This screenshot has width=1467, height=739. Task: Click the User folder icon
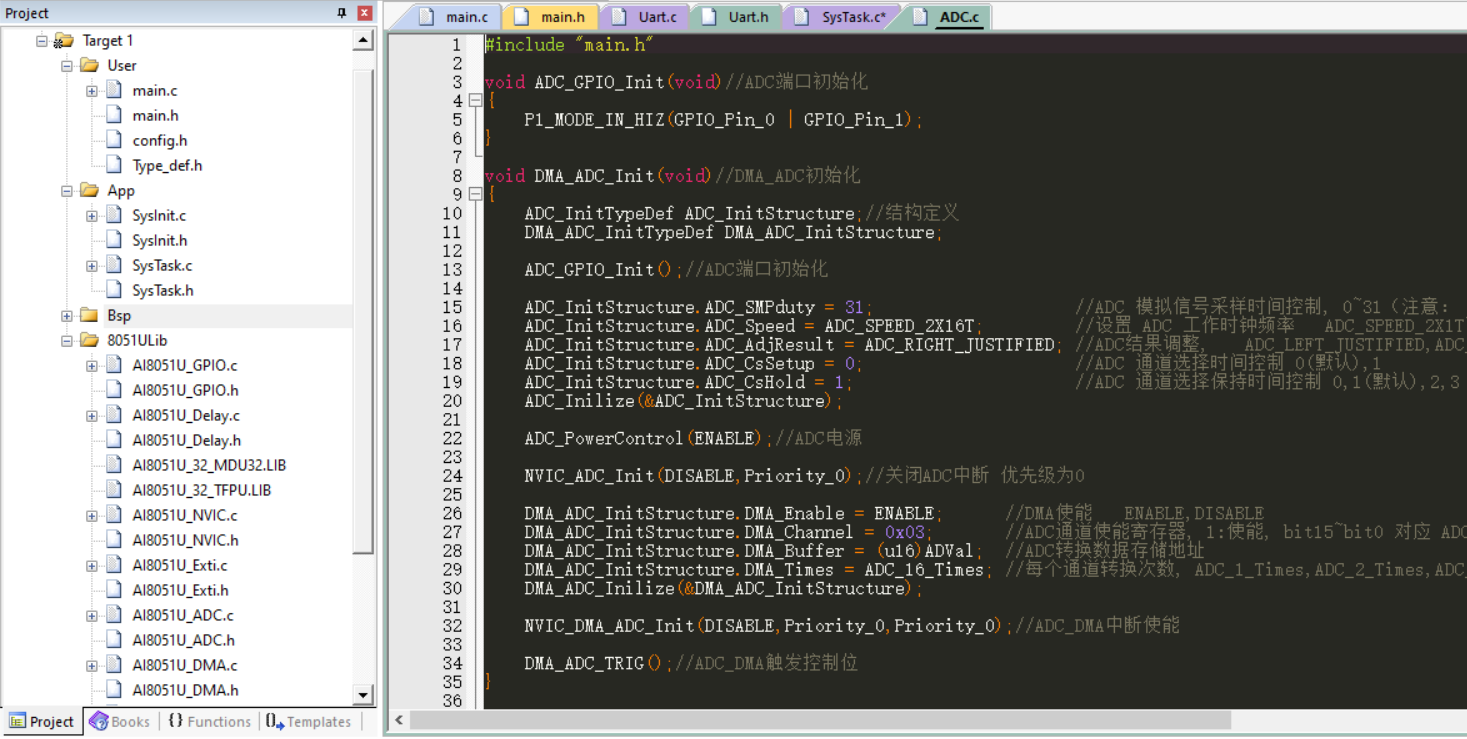pos(89,66)
